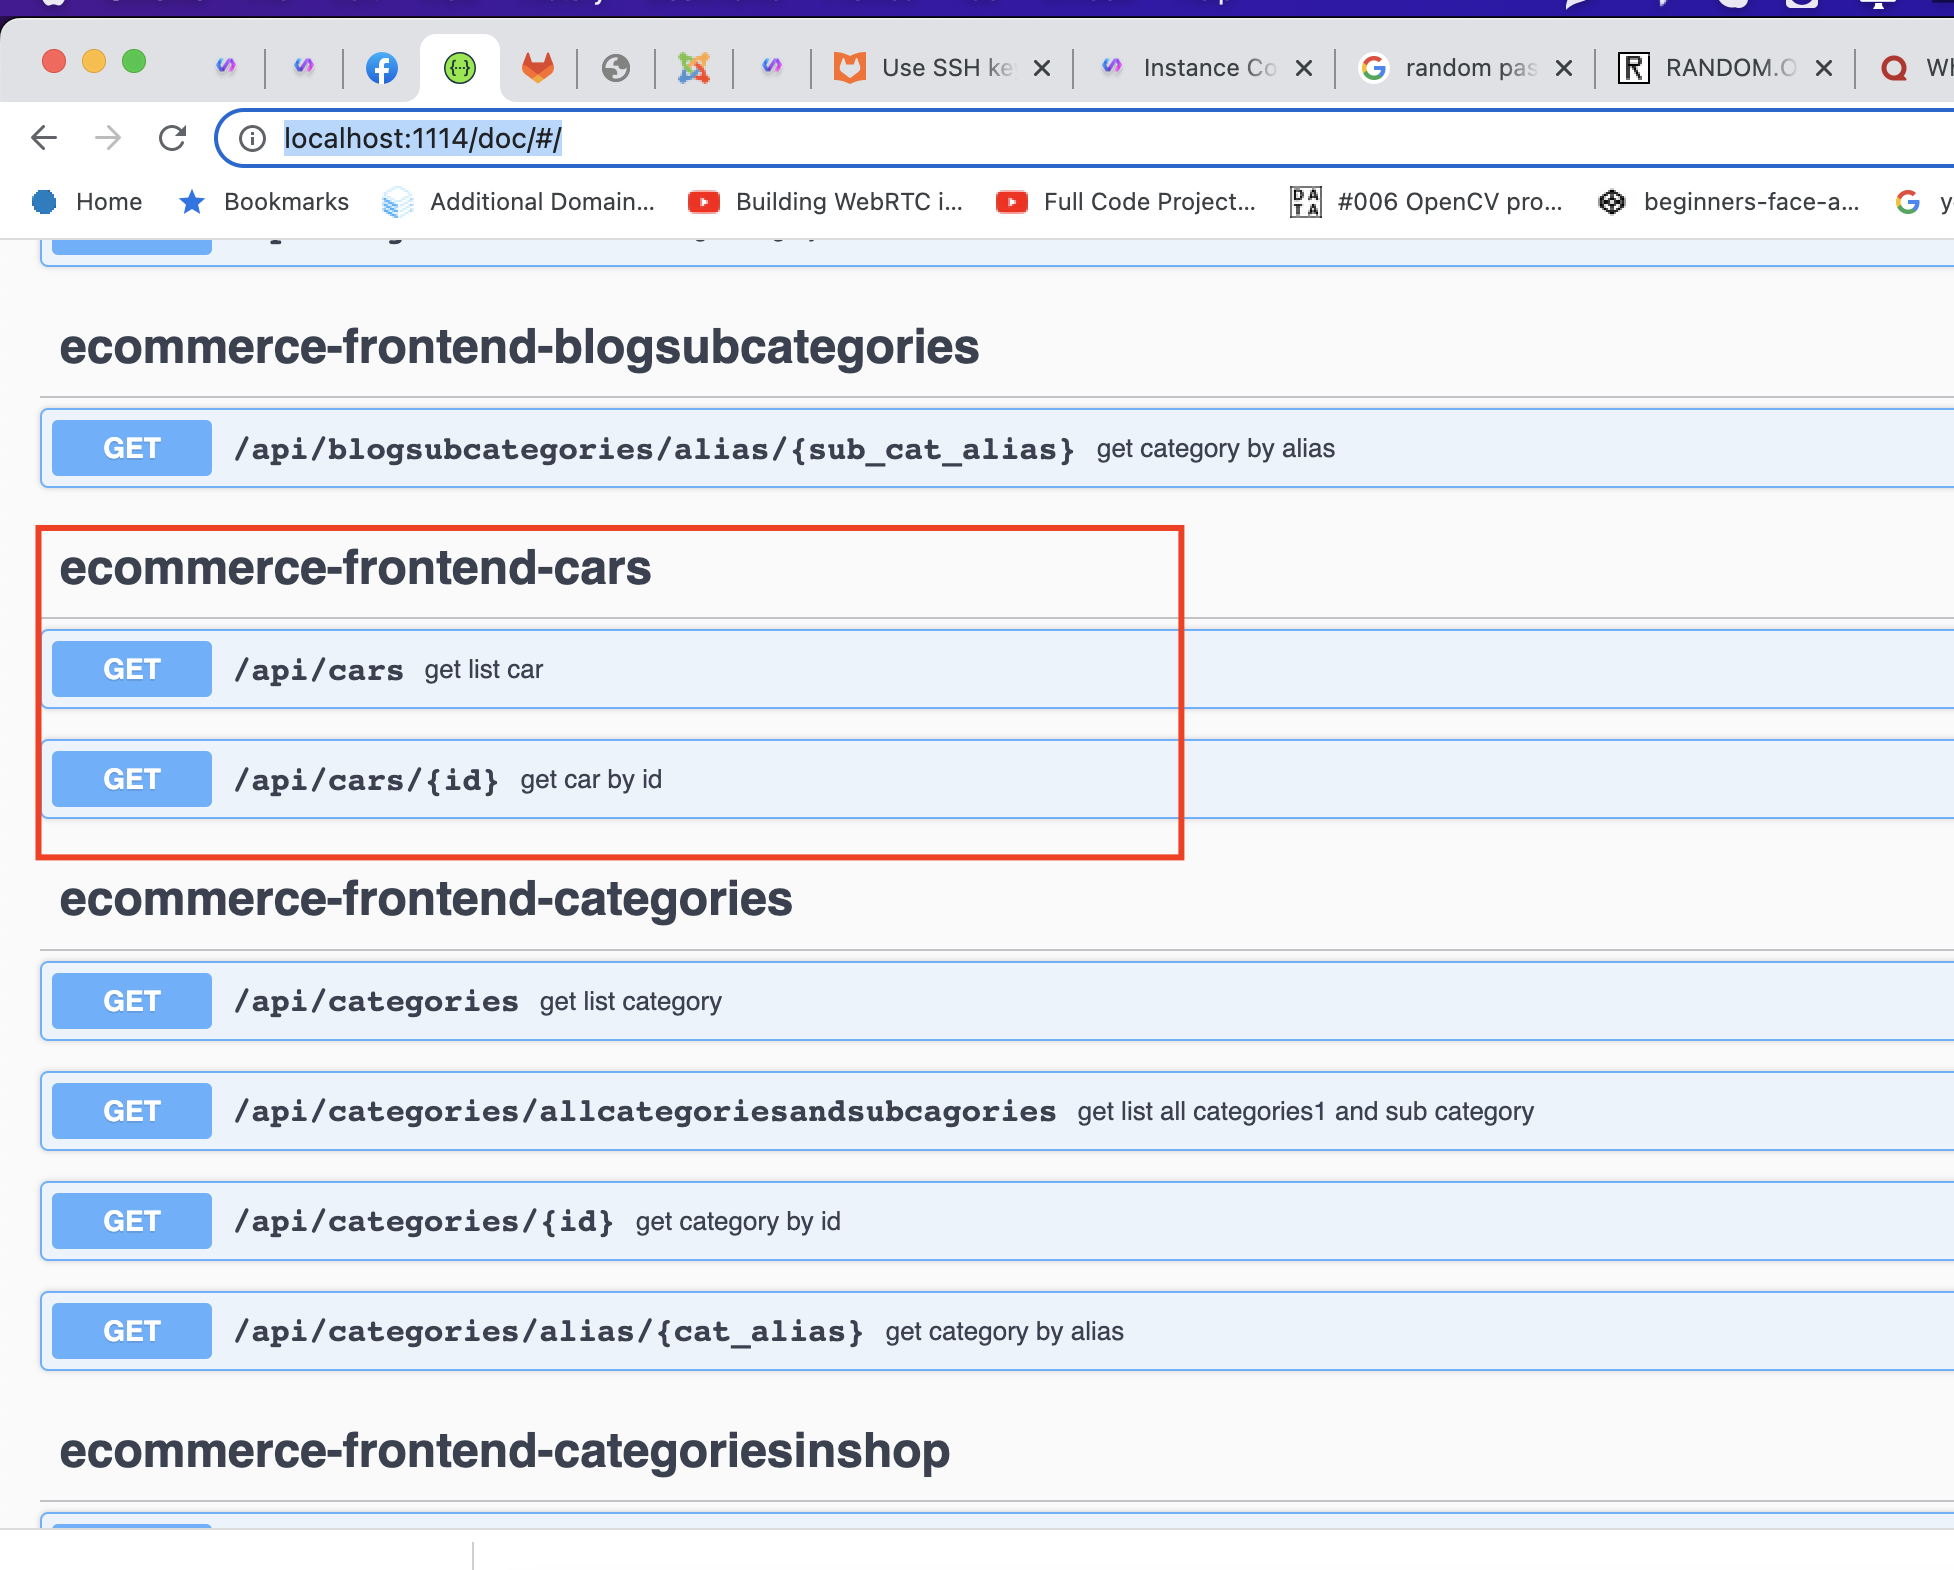Expand GET /api/categories/allcategoriesandsubcagories endpoint
The image size is (1954, 1570).
997,1111
